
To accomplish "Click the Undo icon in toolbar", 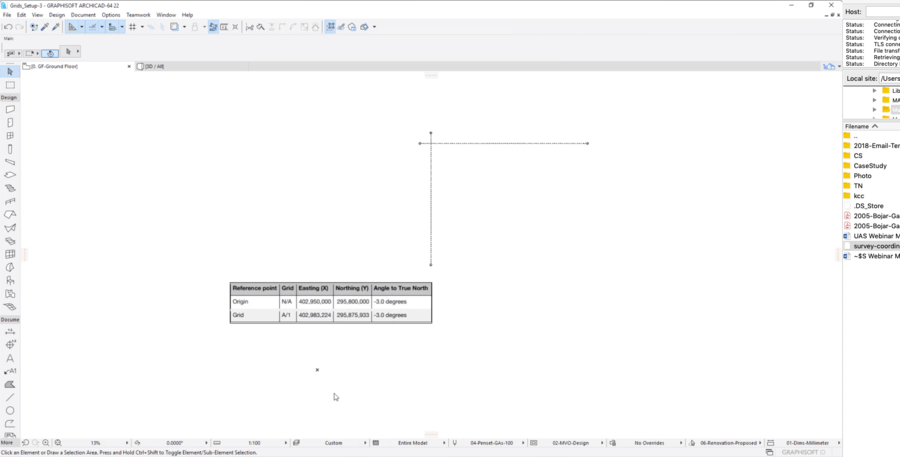I will coord(9,27).
